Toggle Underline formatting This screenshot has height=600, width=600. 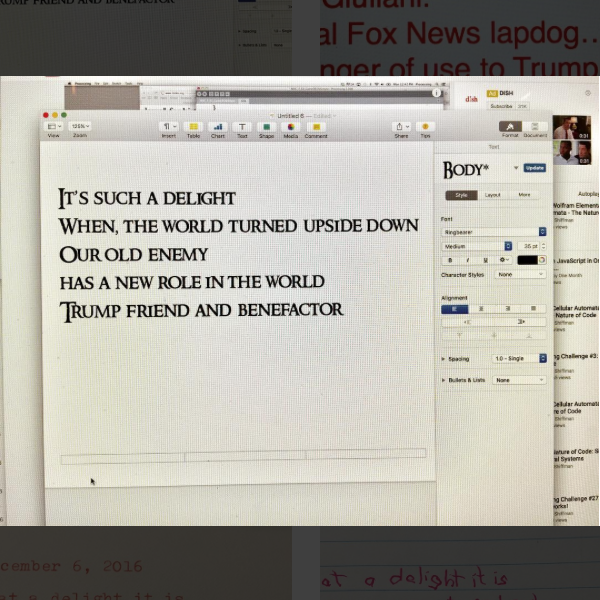485,260
